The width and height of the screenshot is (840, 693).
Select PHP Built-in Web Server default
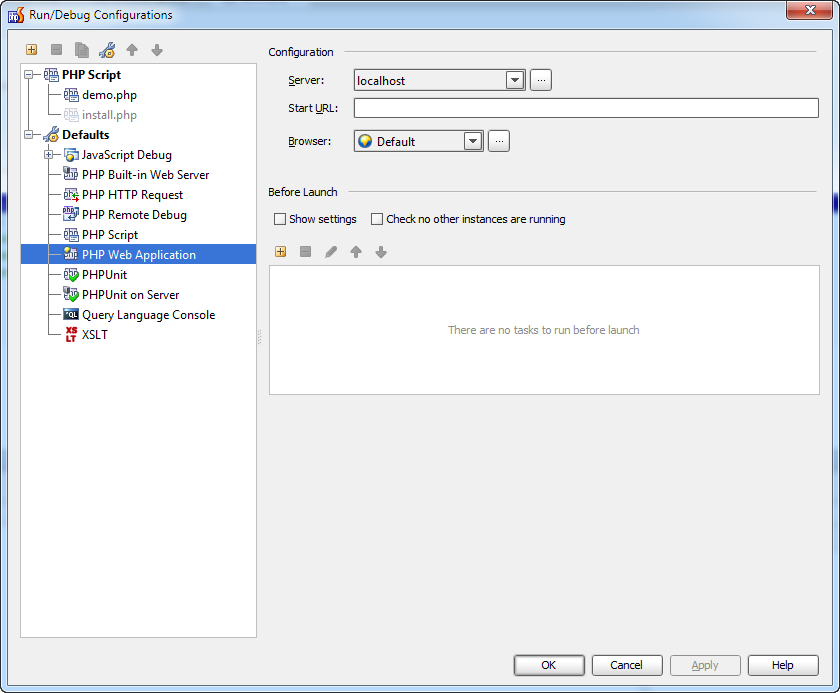coord(145,175)
